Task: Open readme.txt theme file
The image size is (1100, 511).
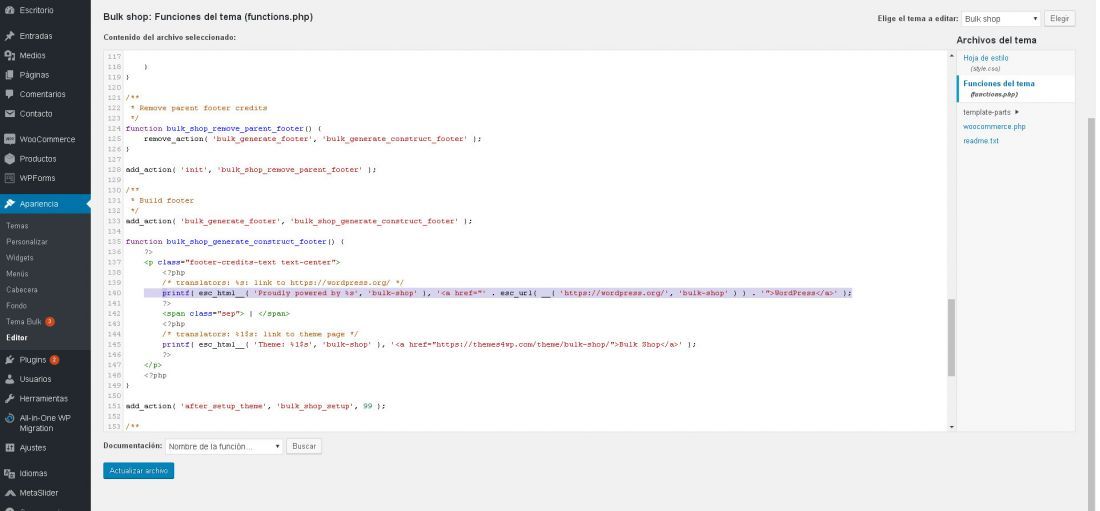Action: (981, 141)
